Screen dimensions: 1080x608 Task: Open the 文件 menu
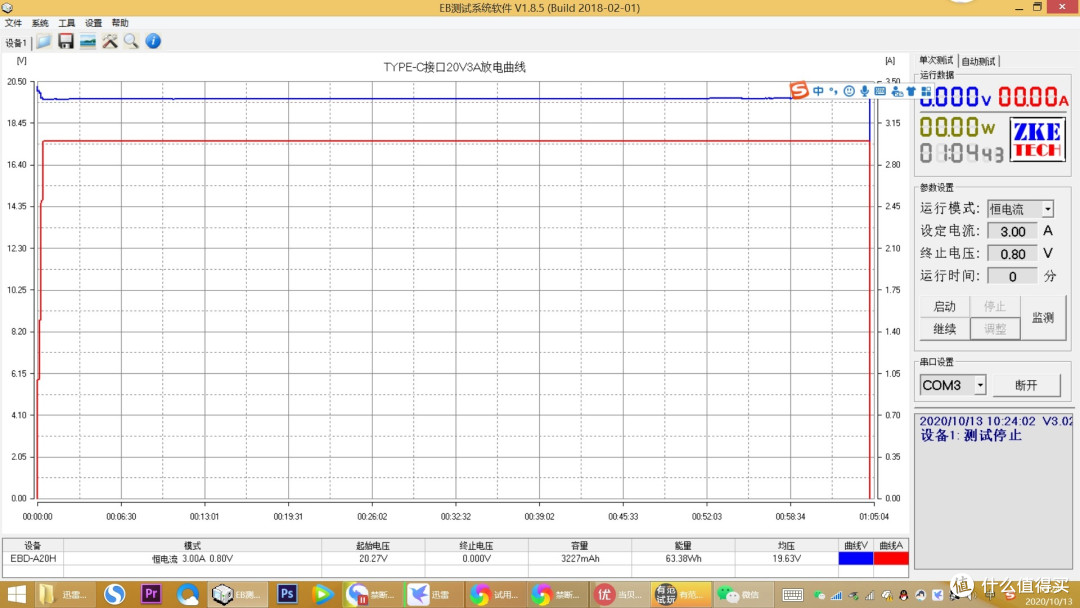(x=12, y=23)
